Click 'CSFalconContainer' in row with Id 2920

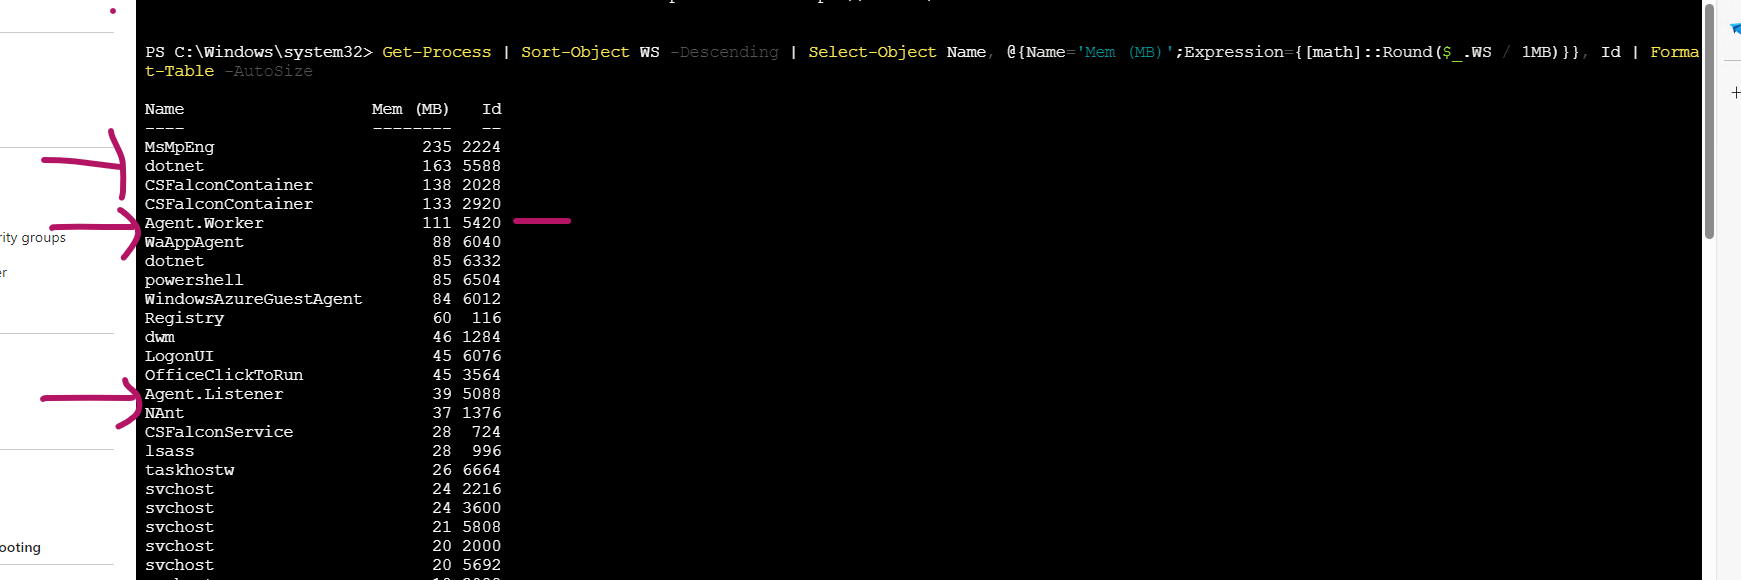pyautogui.click(x=229, y=204)
